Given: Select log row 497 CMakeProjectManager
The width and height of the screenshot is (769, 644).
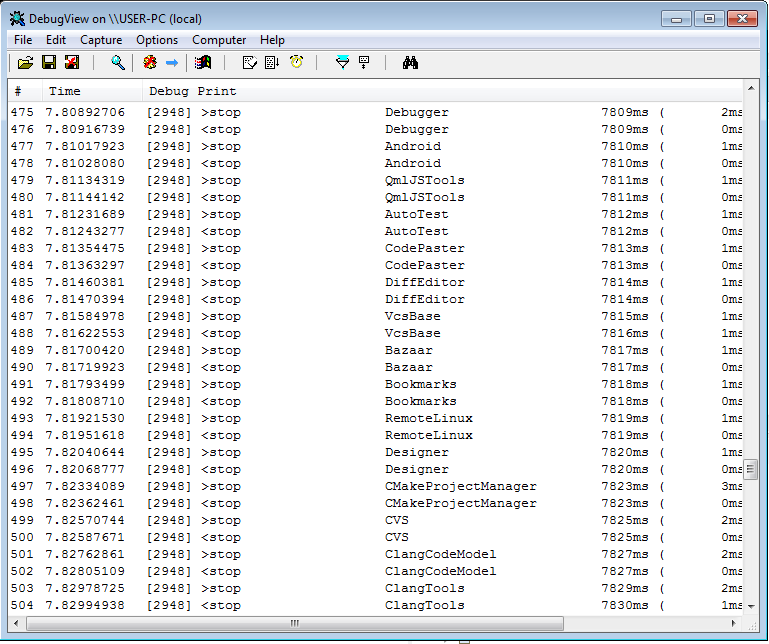Looking at the screenshot, I should (460, 486).
